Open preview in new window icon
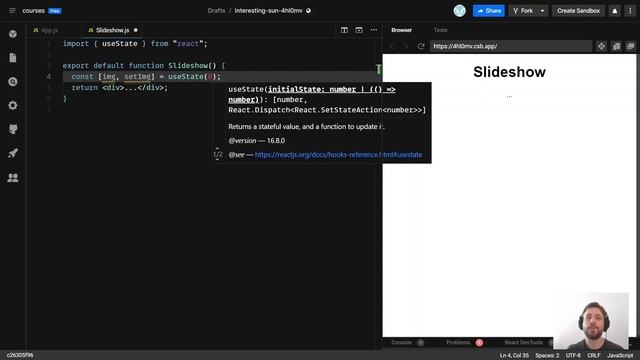640x360 pixels. 631,46
